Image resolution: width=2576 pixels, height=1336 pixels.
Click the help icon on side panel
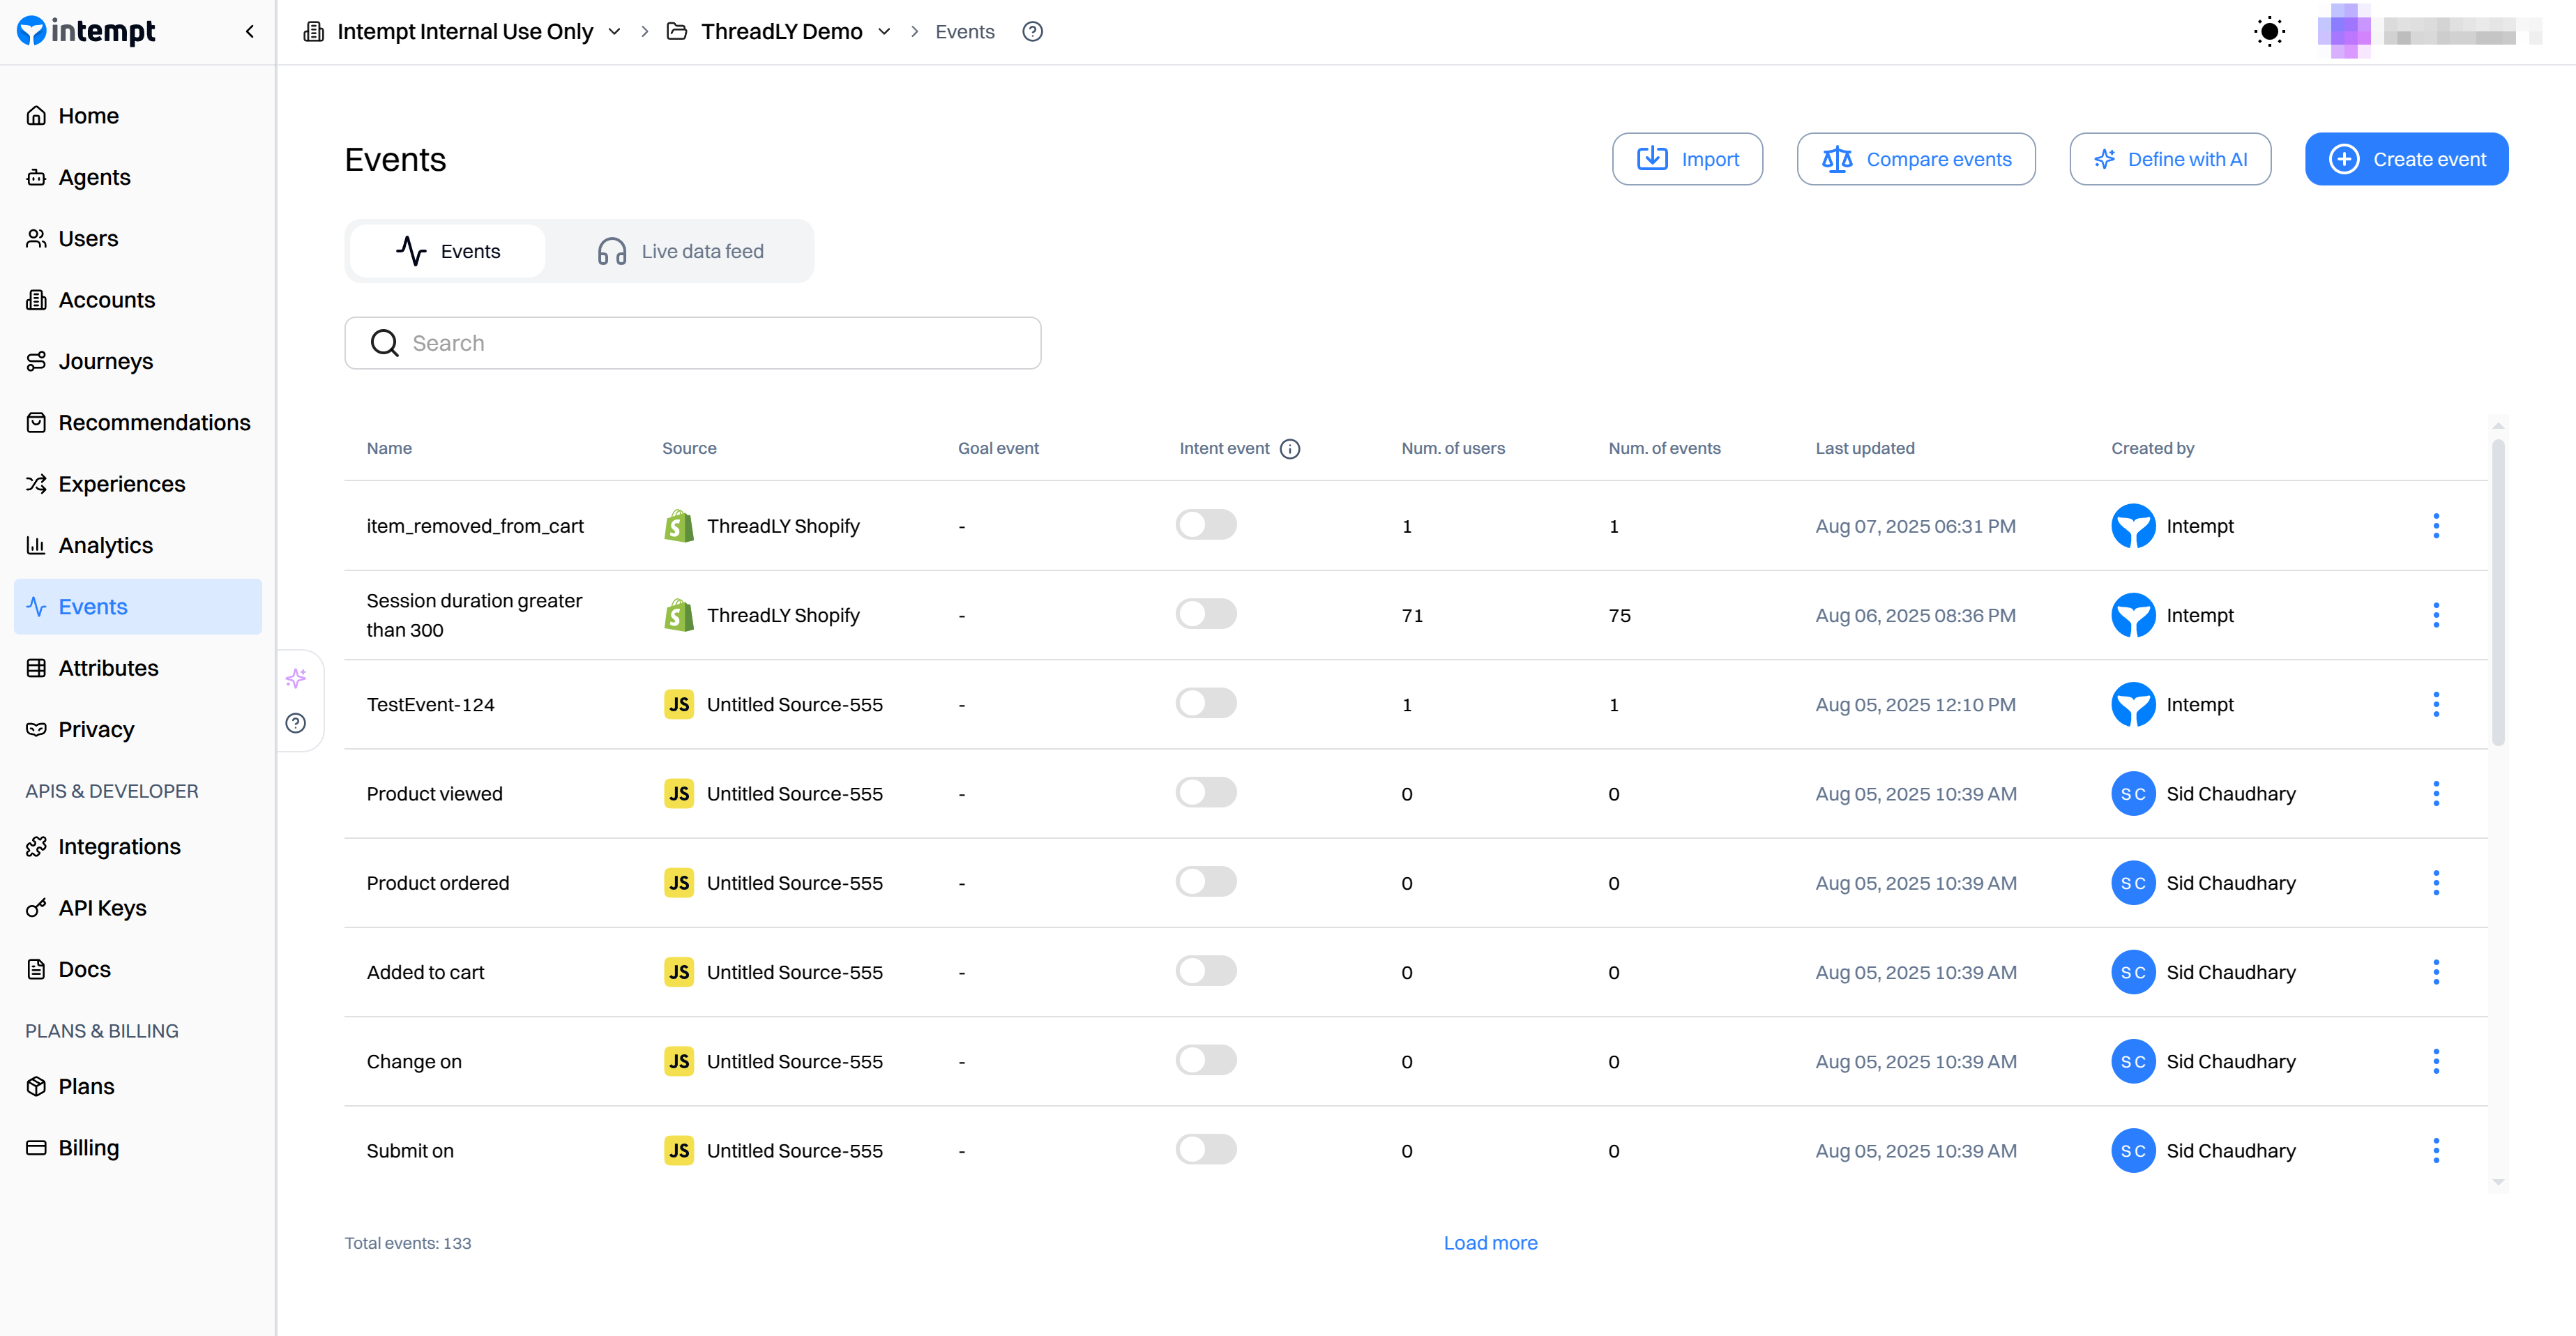tap(296, 723)
